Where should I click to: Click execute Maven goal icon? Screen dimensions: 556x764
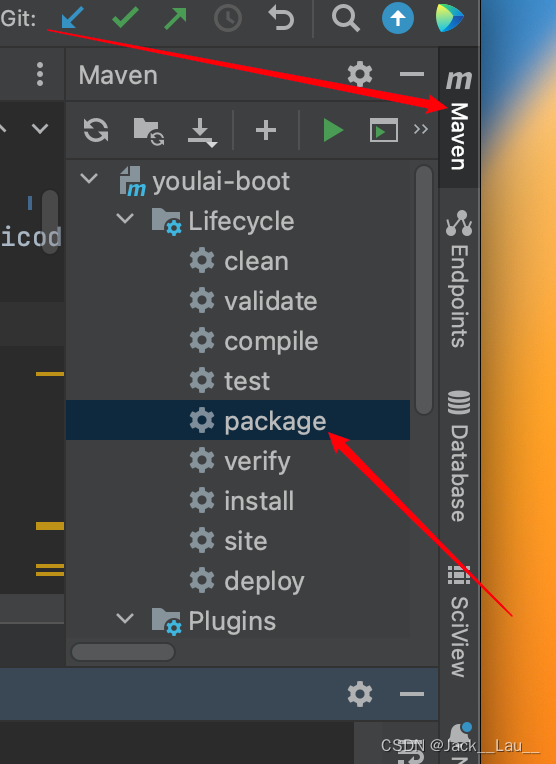pos(384,130)
